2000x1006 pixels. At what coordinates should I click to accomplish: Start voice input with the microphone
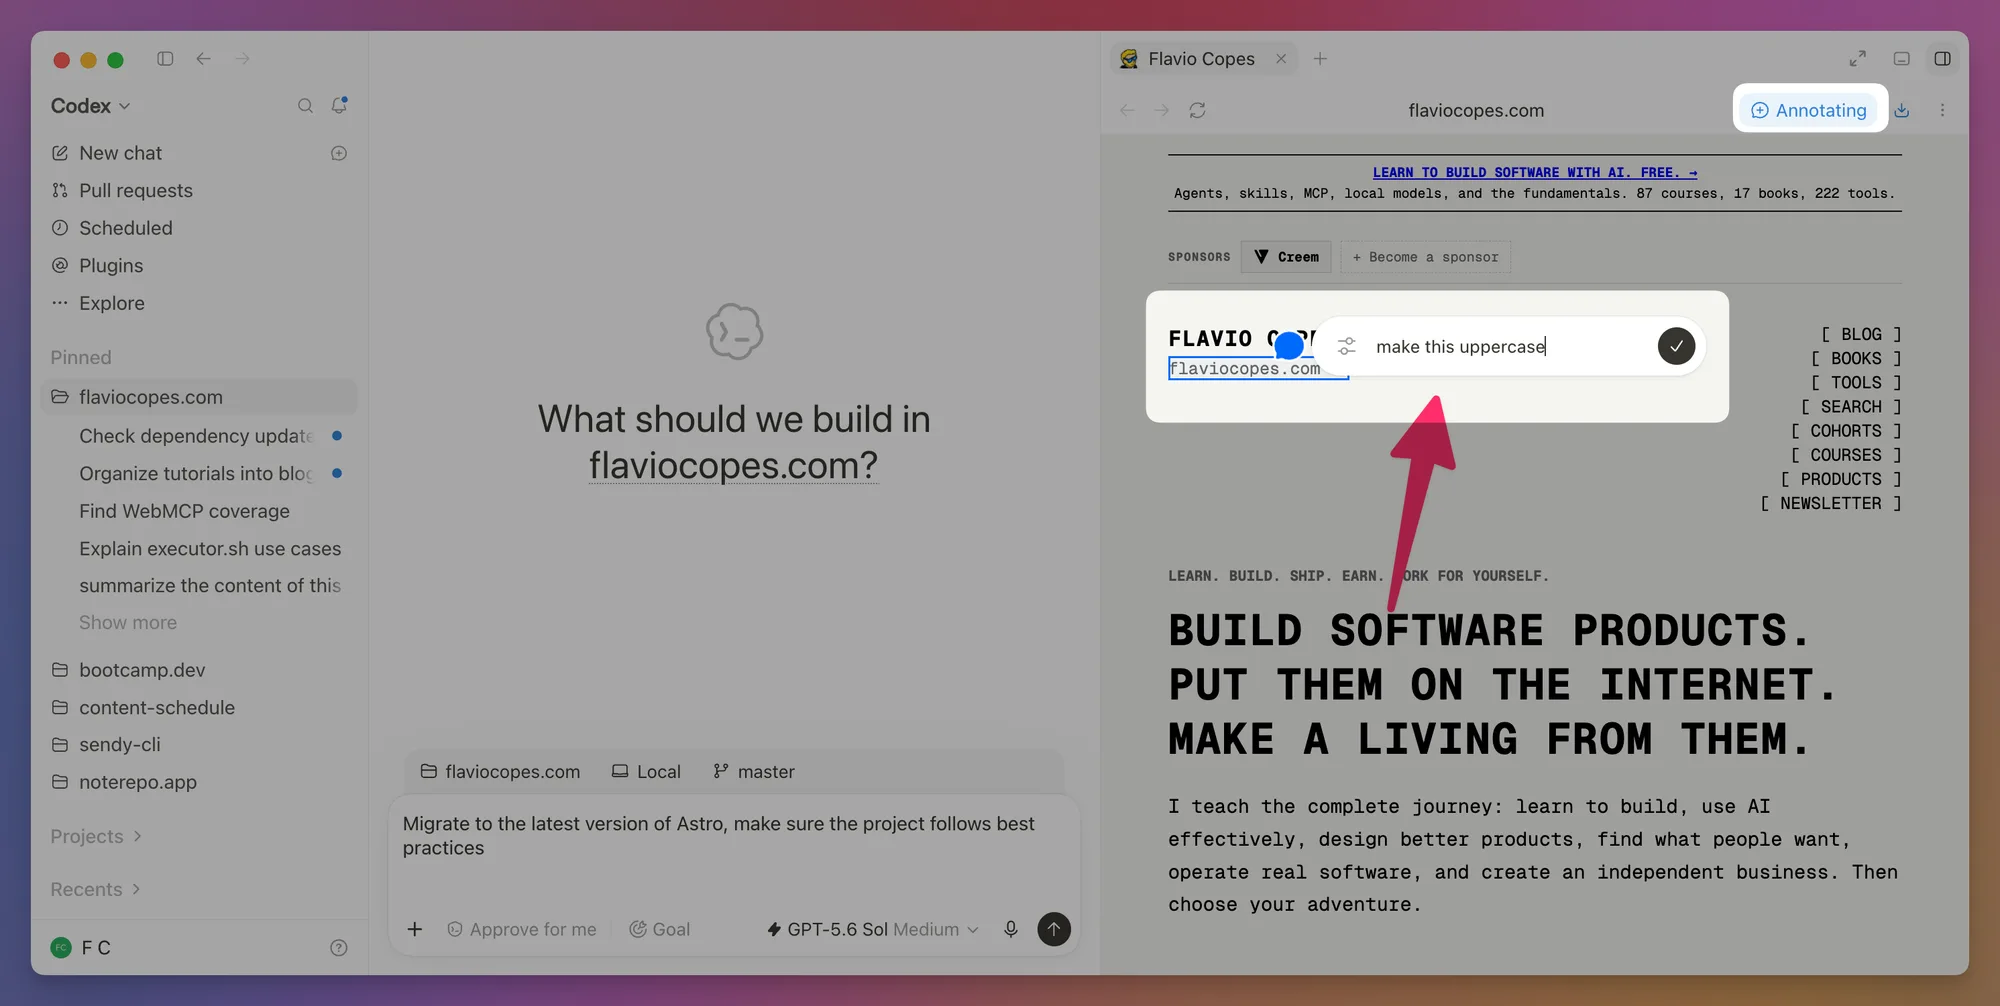click(x=1011, y=929)
